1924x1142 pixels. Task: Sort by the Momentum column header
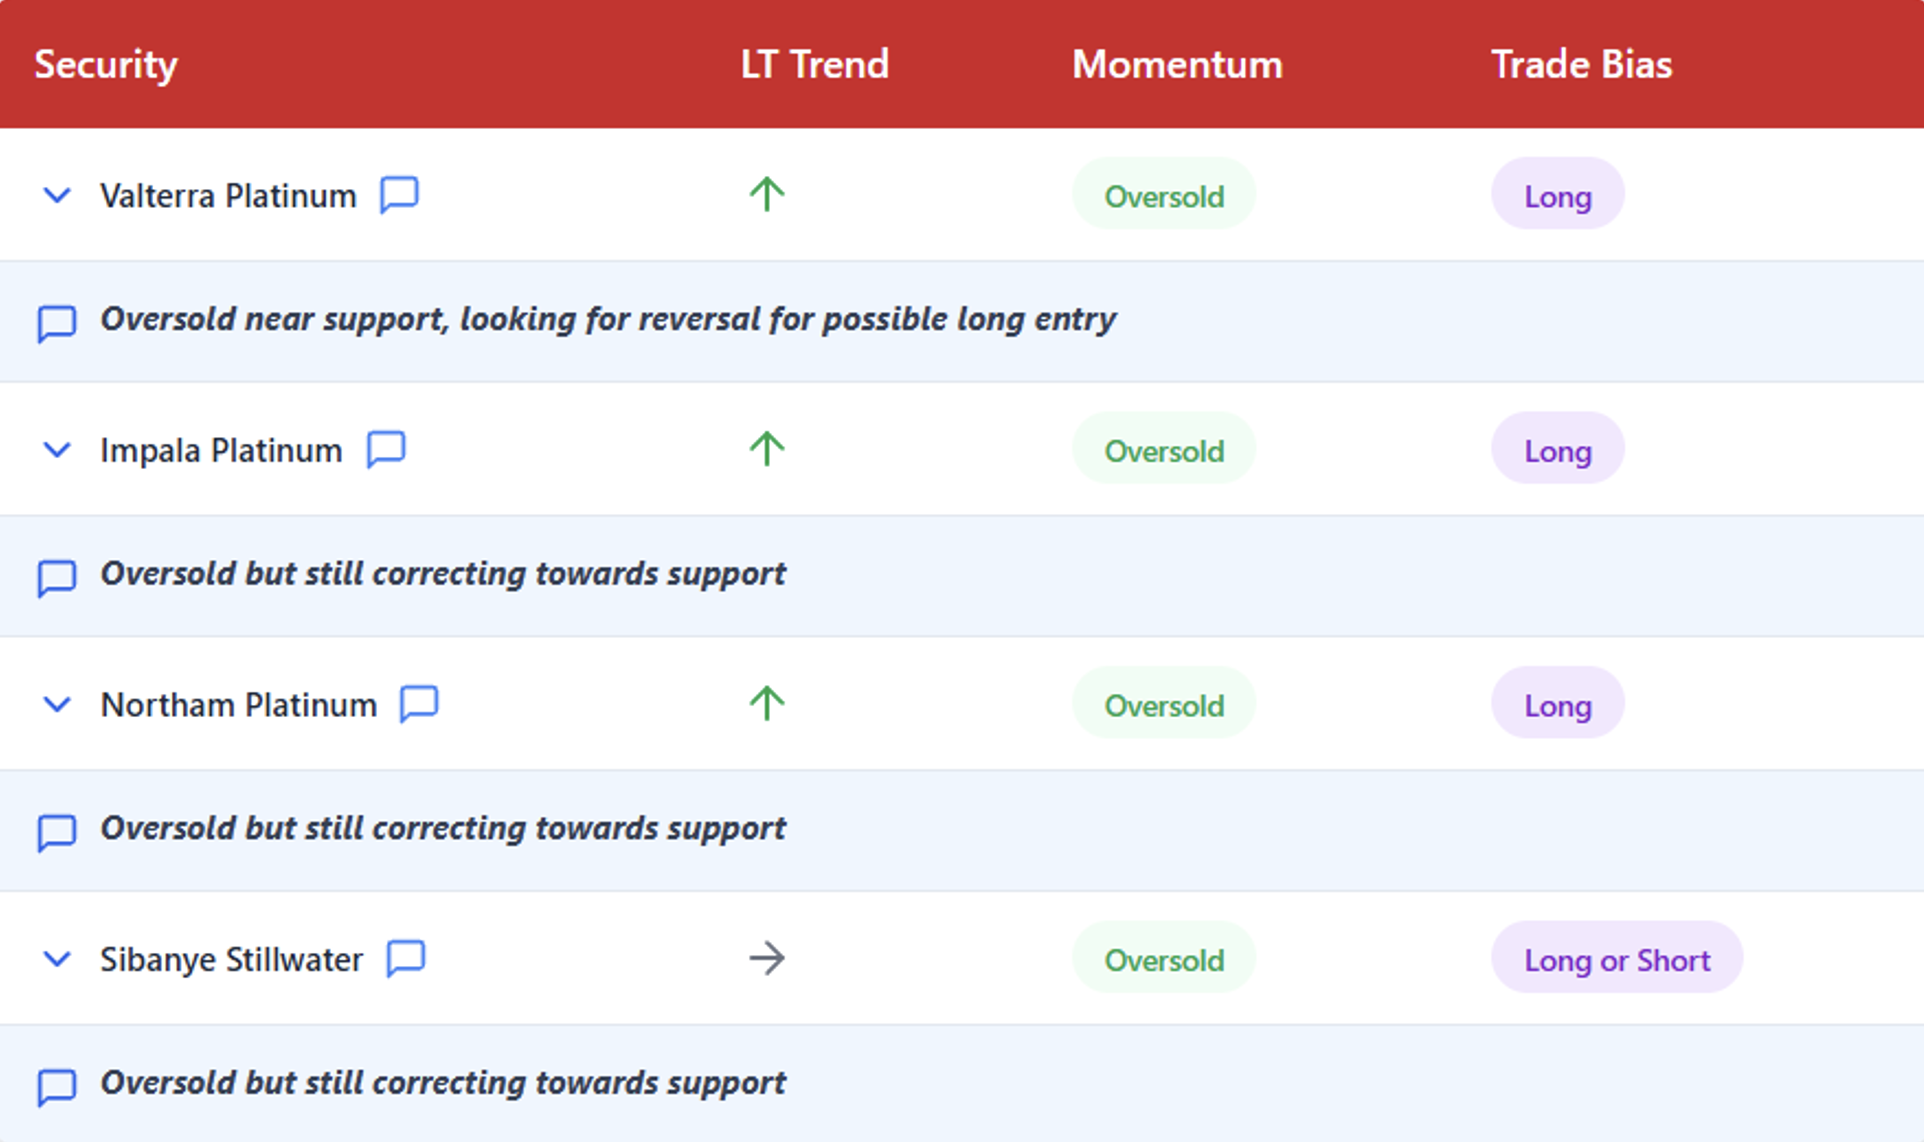[x=1177, y=64]
